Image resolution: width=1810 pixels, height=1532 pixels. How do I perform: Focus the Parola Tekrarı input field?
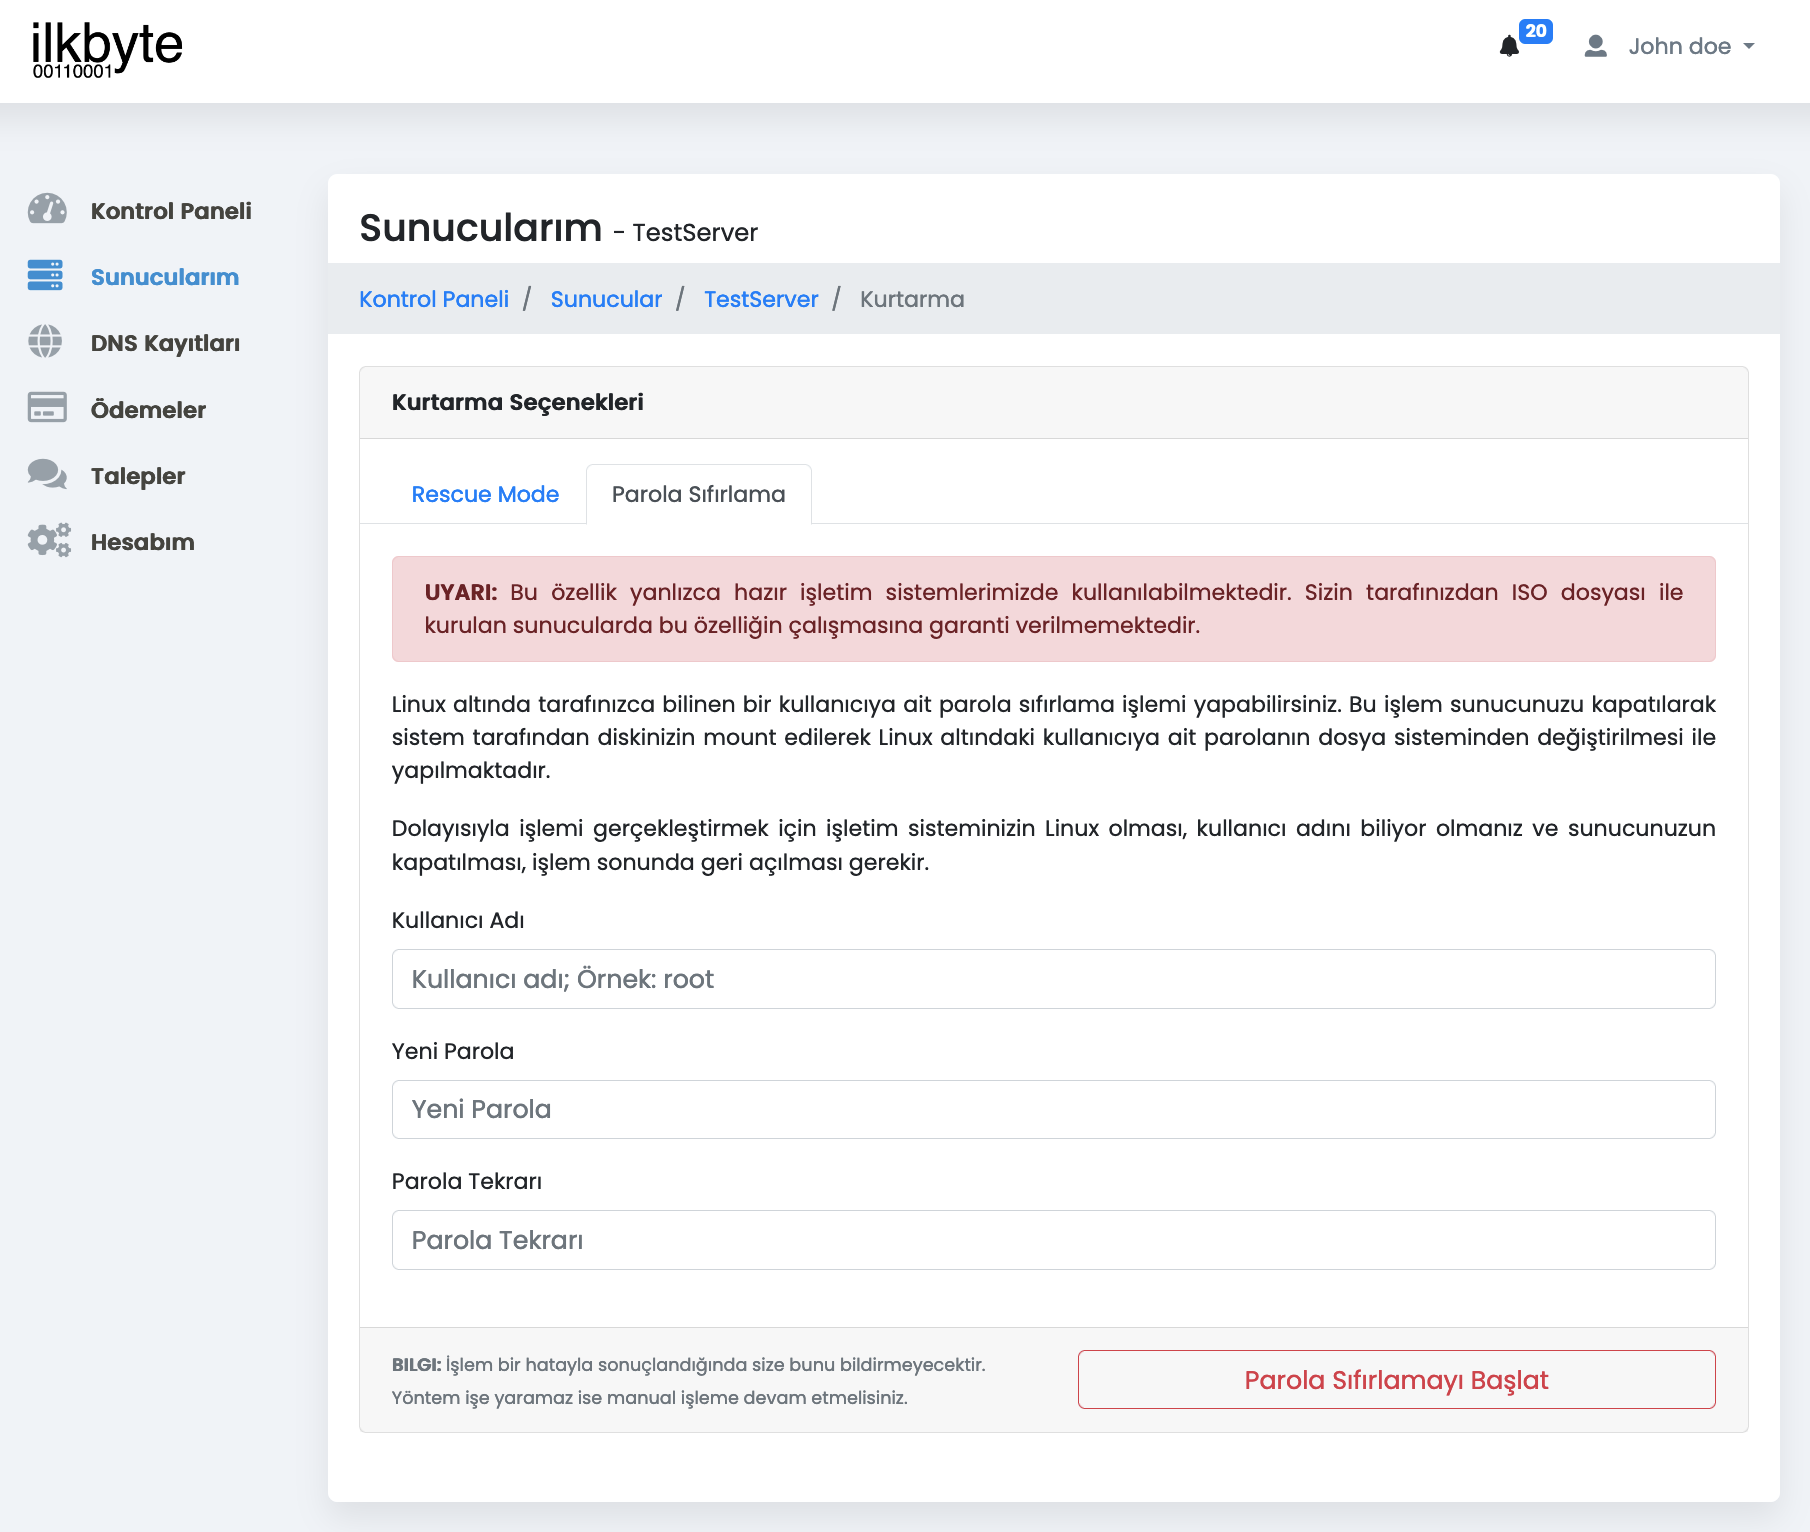point(1054,1240)
